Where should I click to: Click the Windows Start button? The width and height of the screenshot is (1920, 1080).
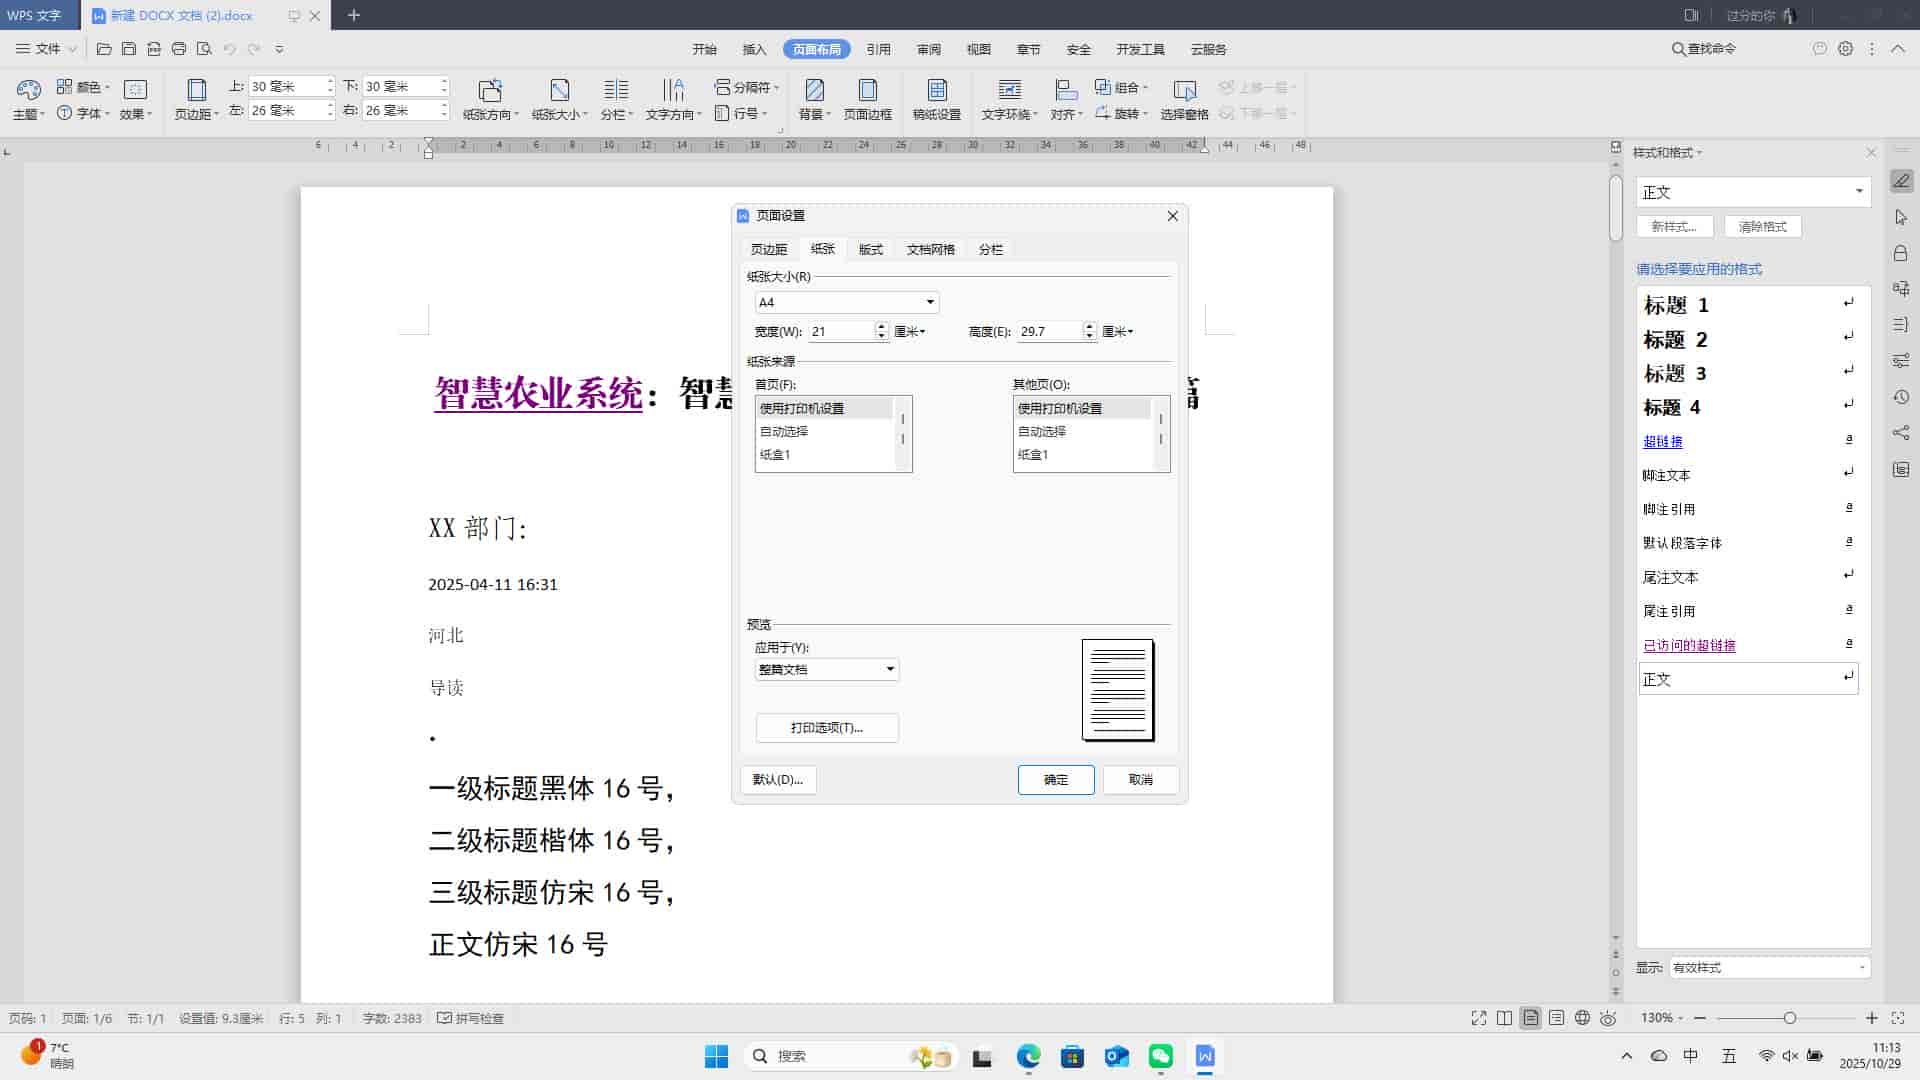(x=717, y=1056)
